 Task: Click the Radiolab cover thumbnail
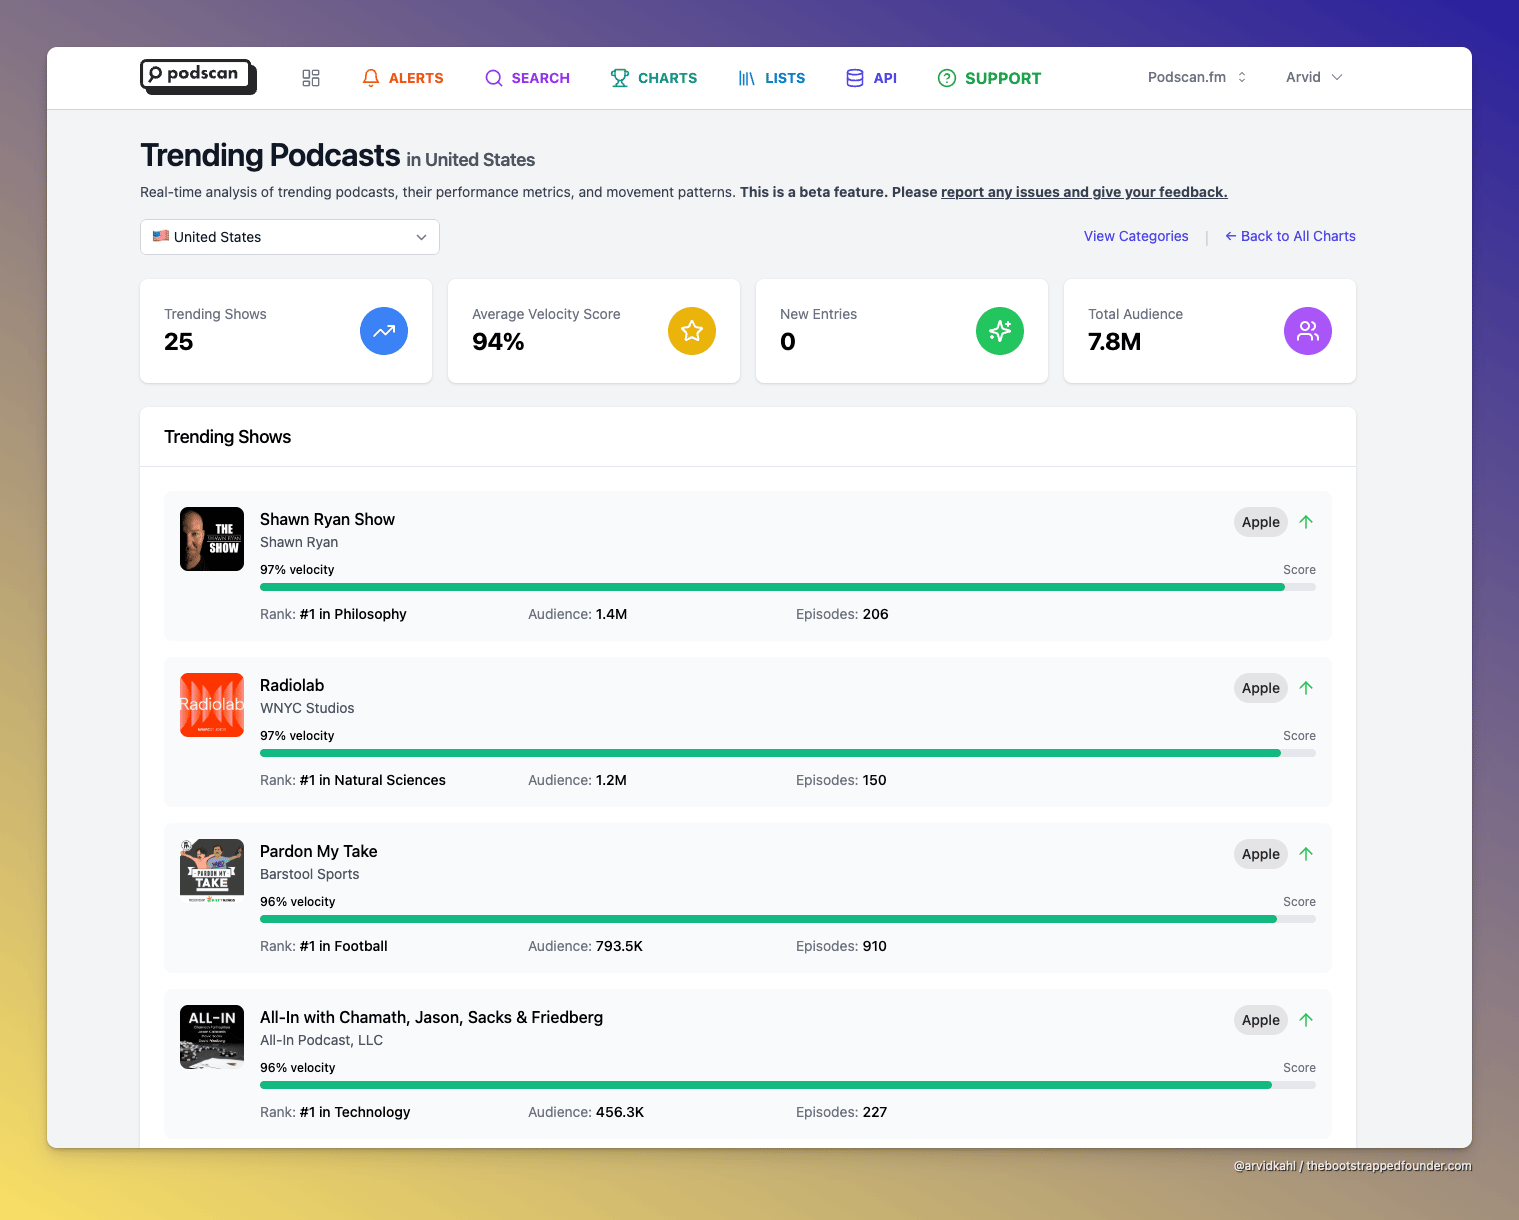coord(212,705)
